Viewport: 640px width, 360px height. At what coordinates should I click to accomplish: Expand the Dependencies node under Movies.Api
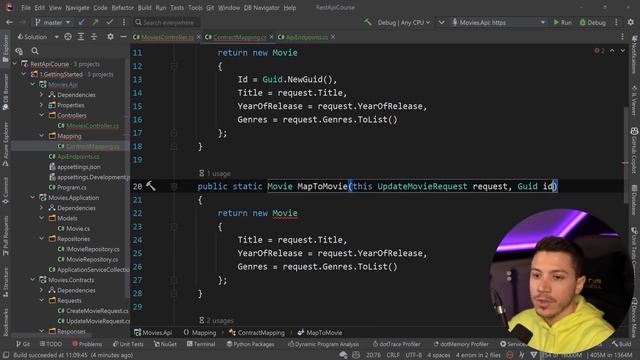tap(42, 95)
